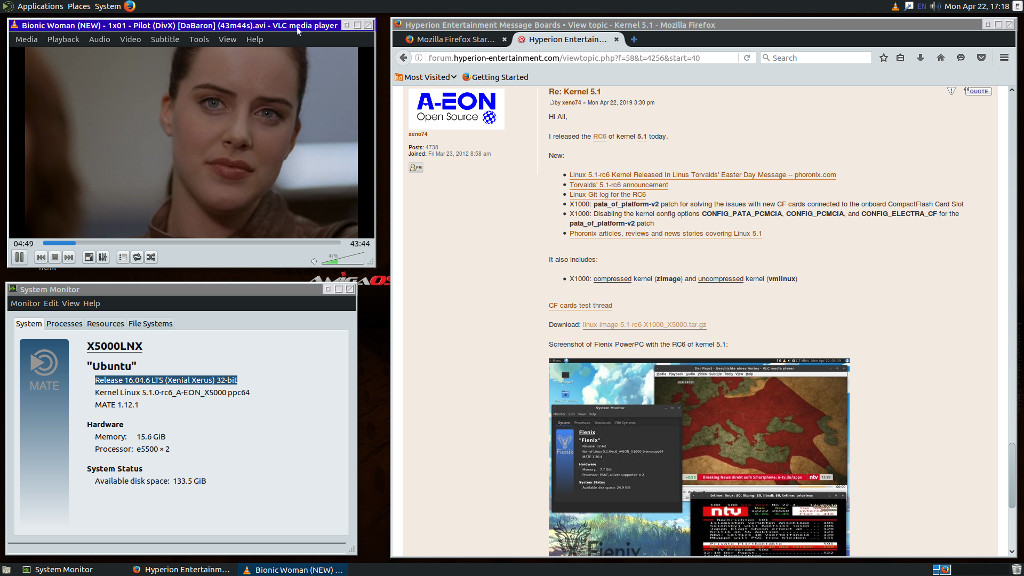Select the System tab in System Monitor
The width and height of the screenshot is (1024, 576).
tap(29, 323)
